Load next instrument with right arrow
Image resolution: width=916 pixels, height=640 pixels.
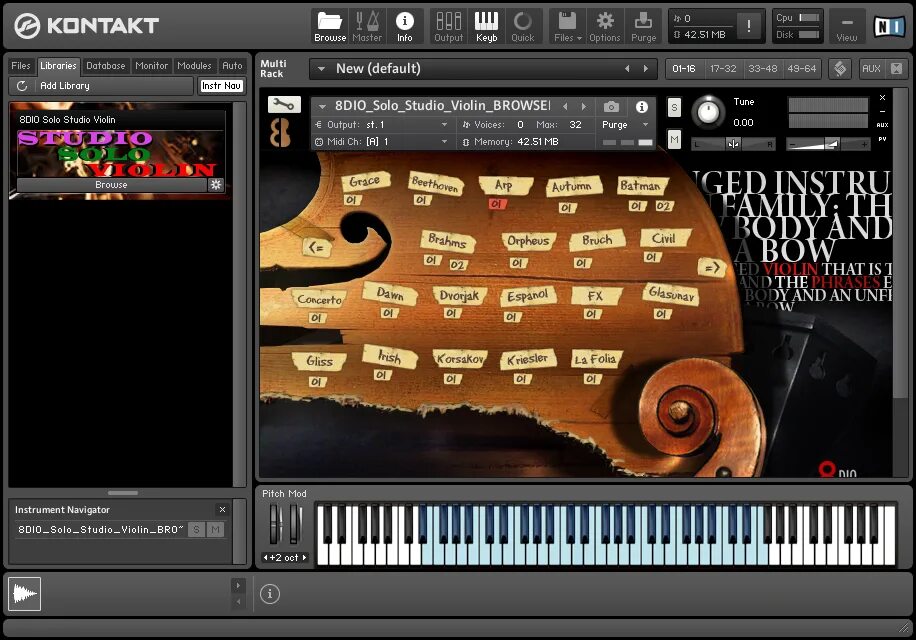click(583, 106)
